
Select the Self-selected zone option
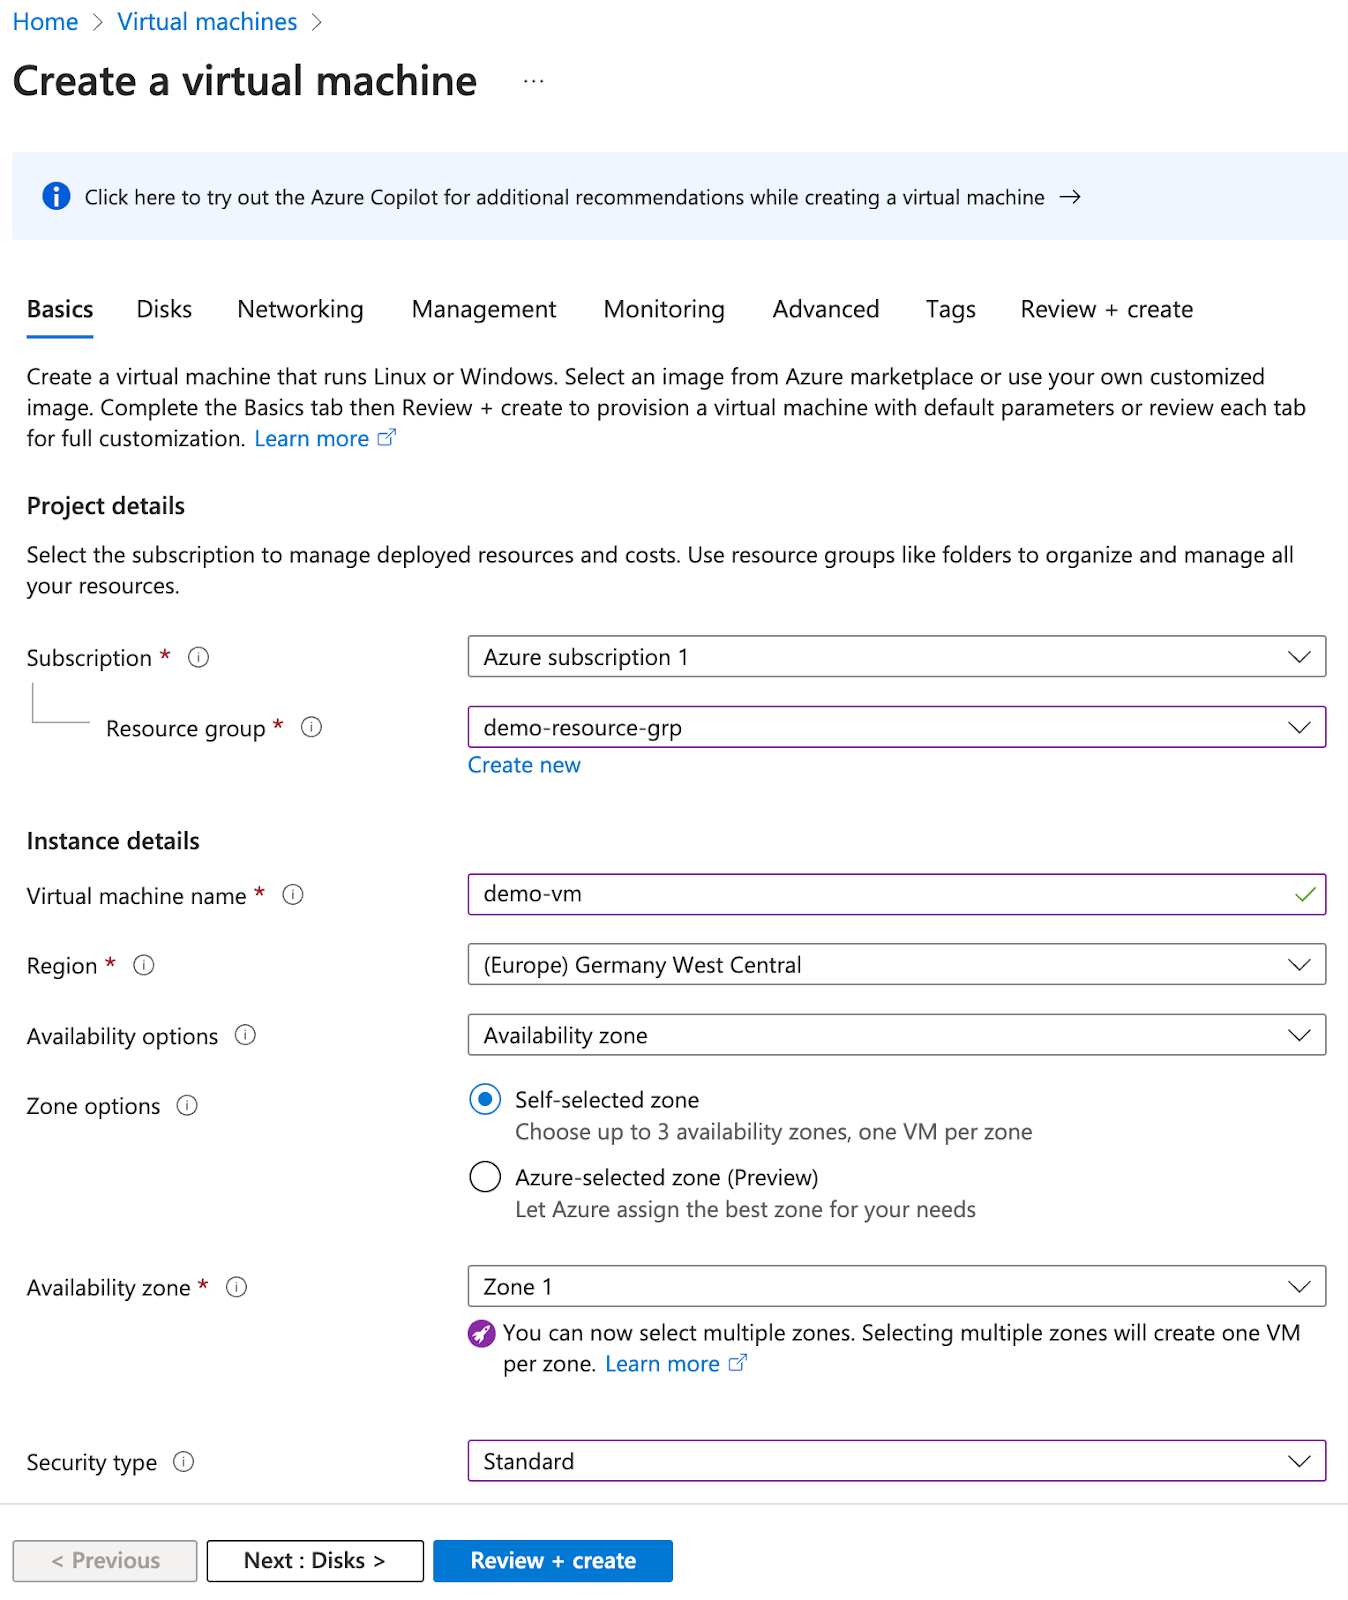point(484,1099)
